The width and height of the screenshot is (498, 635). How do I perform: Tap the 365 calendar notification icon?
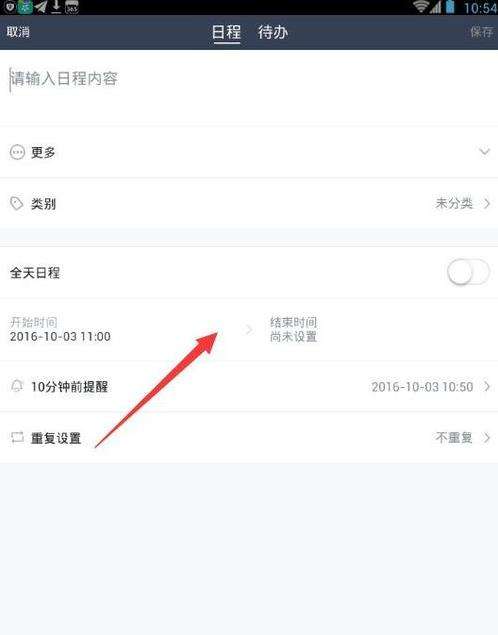[72, 7]
